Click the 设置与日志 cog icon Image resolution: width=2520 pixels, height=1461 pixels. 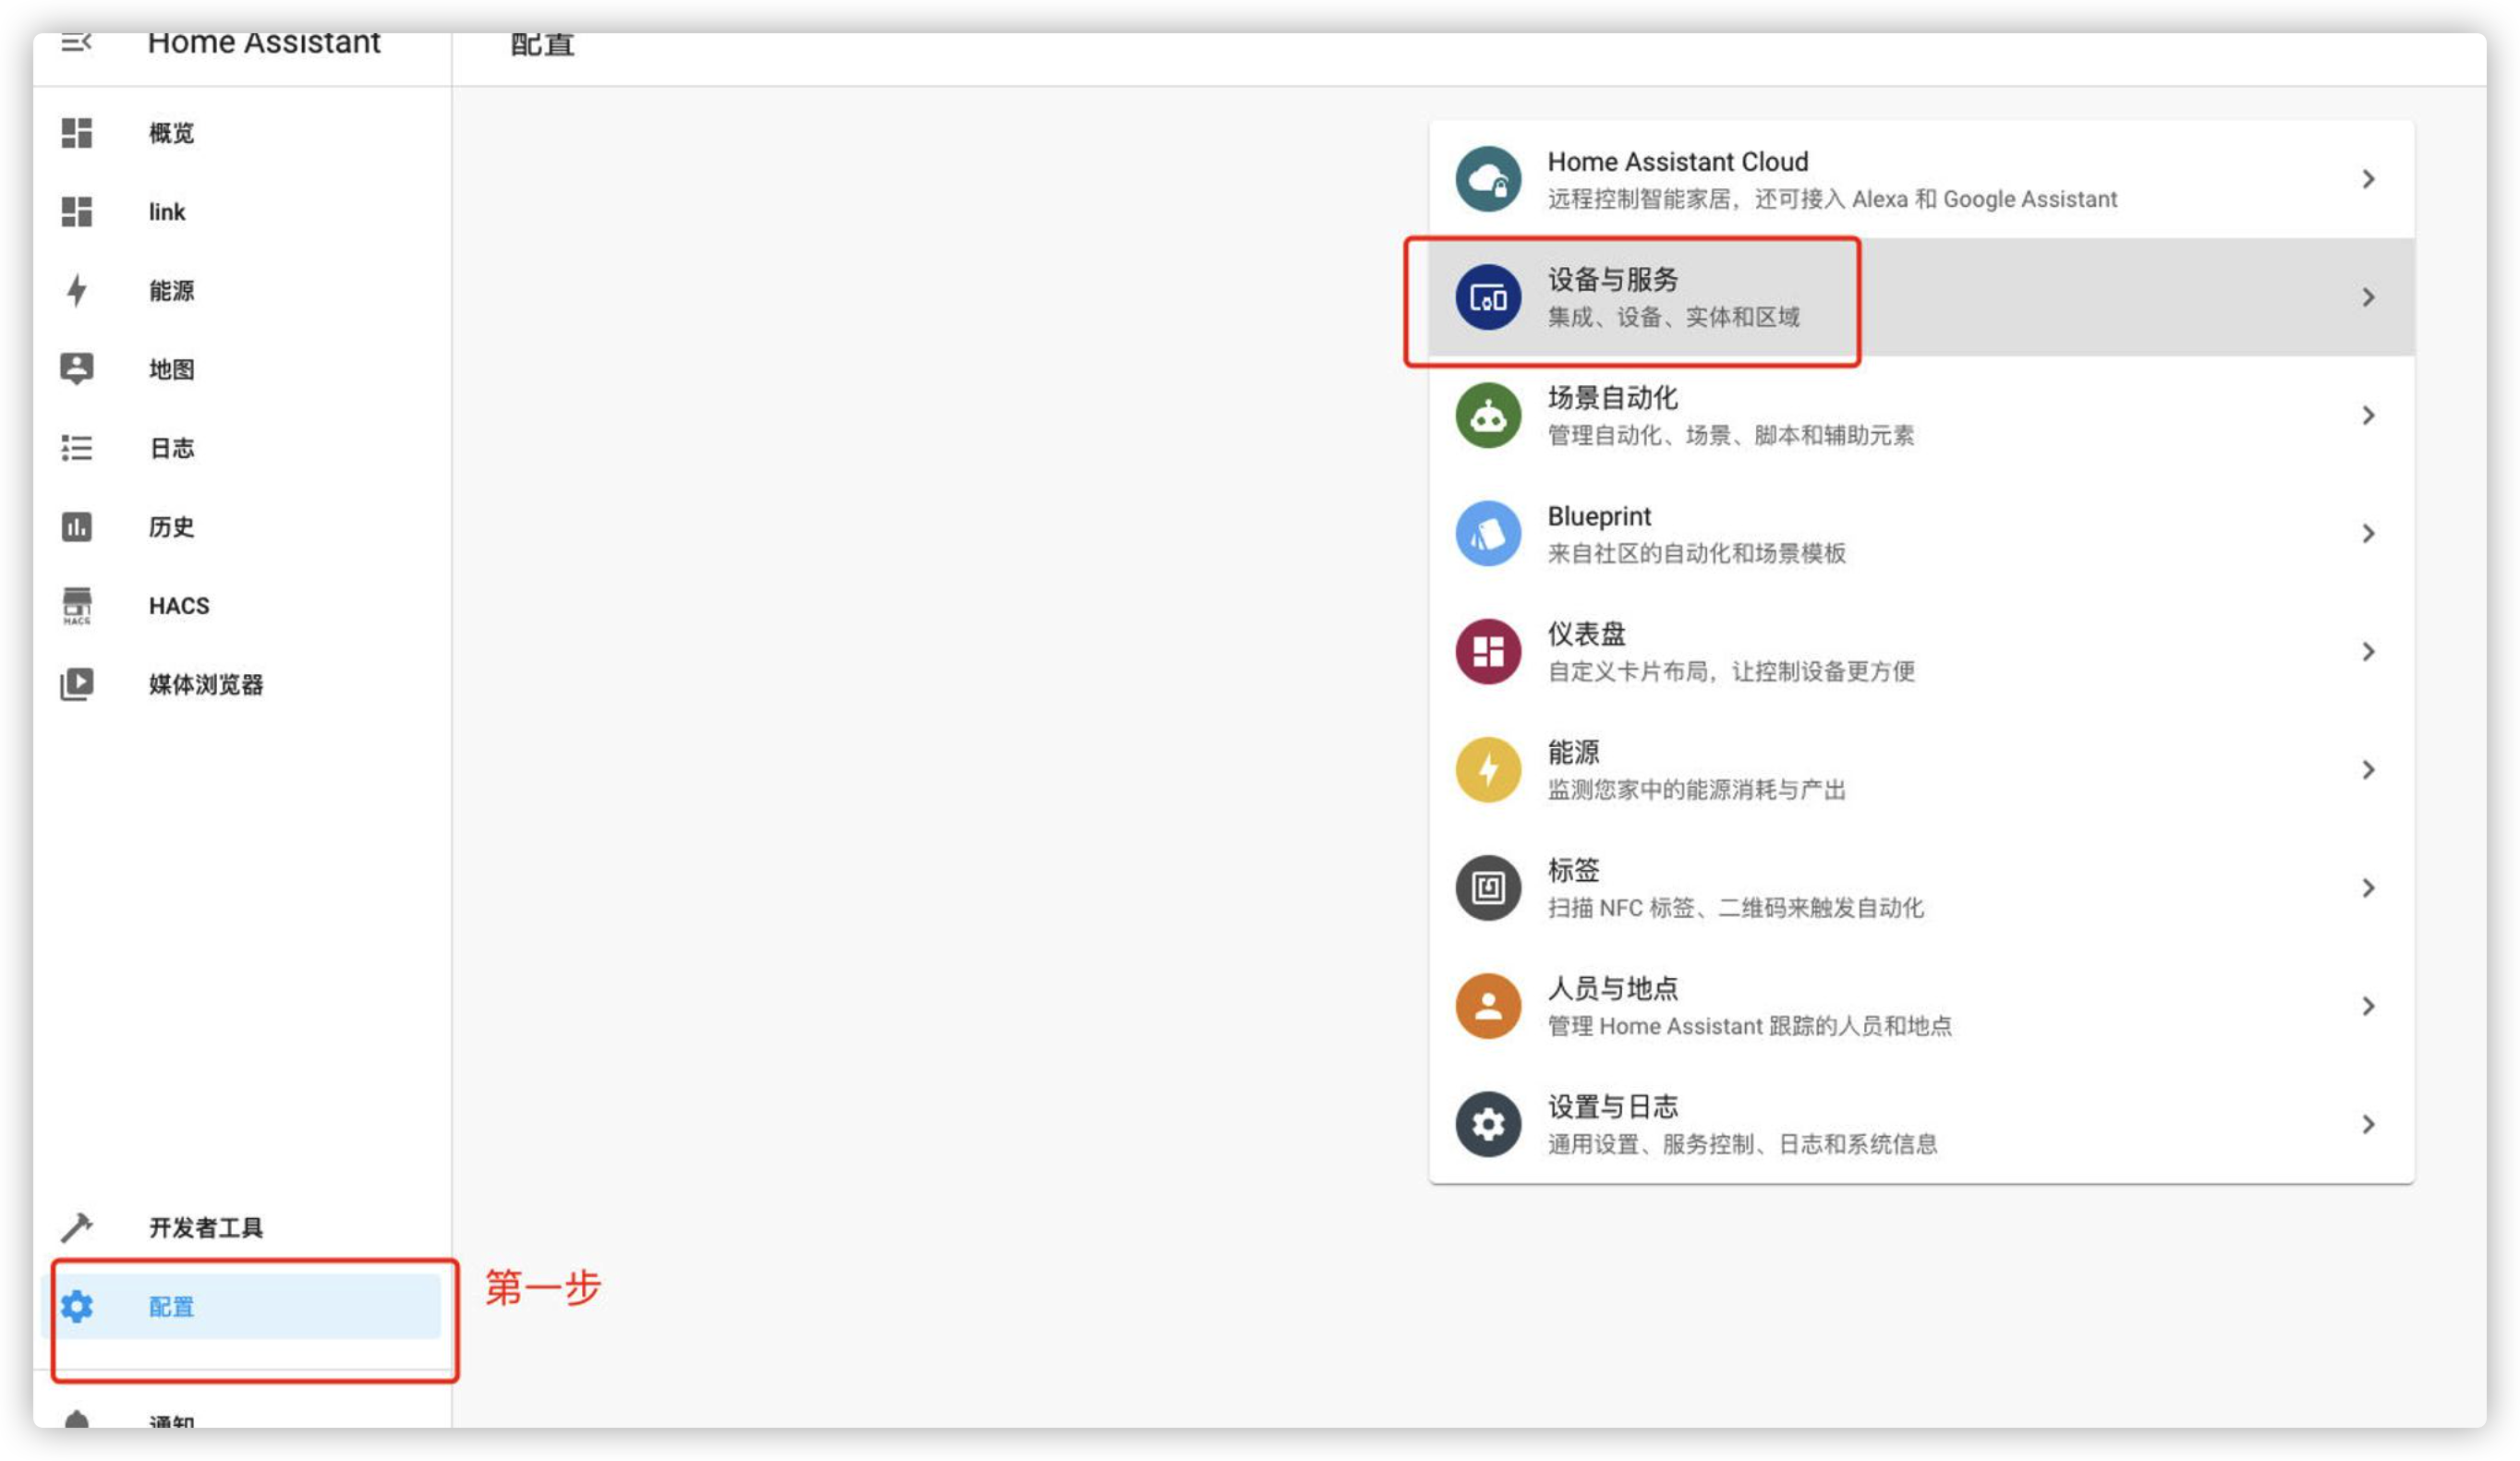pyautogui.click(x=1488, y=1123)
